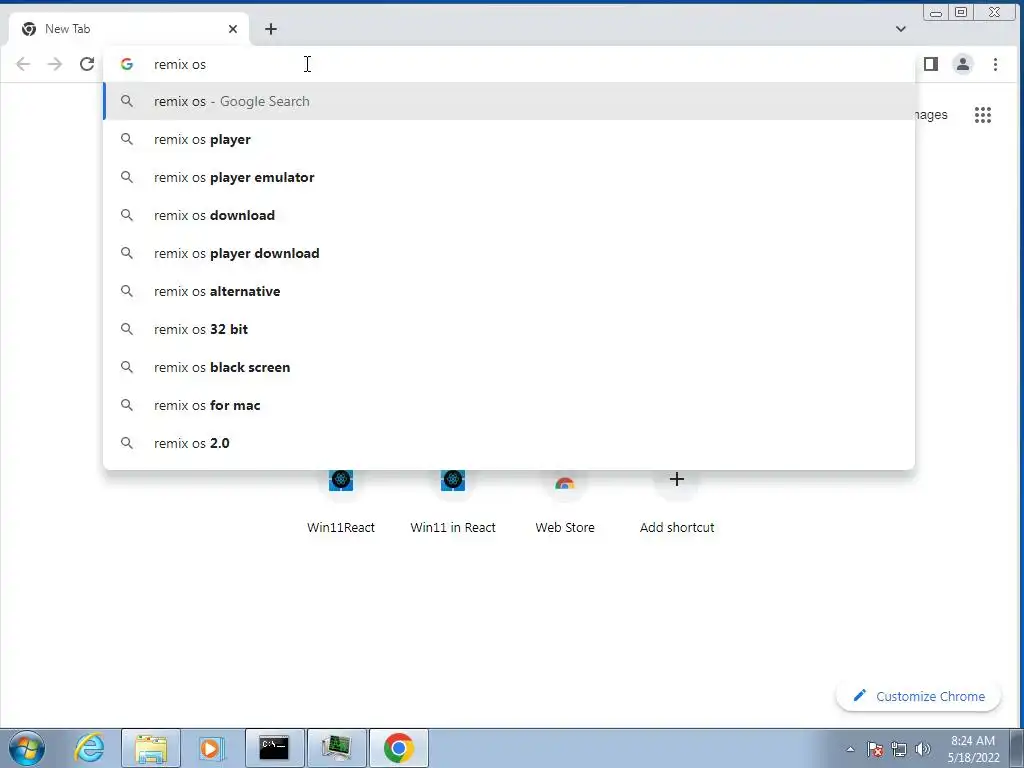Open the volume speaker tray icon
1024x768 pixels.
tap(923, 749)
